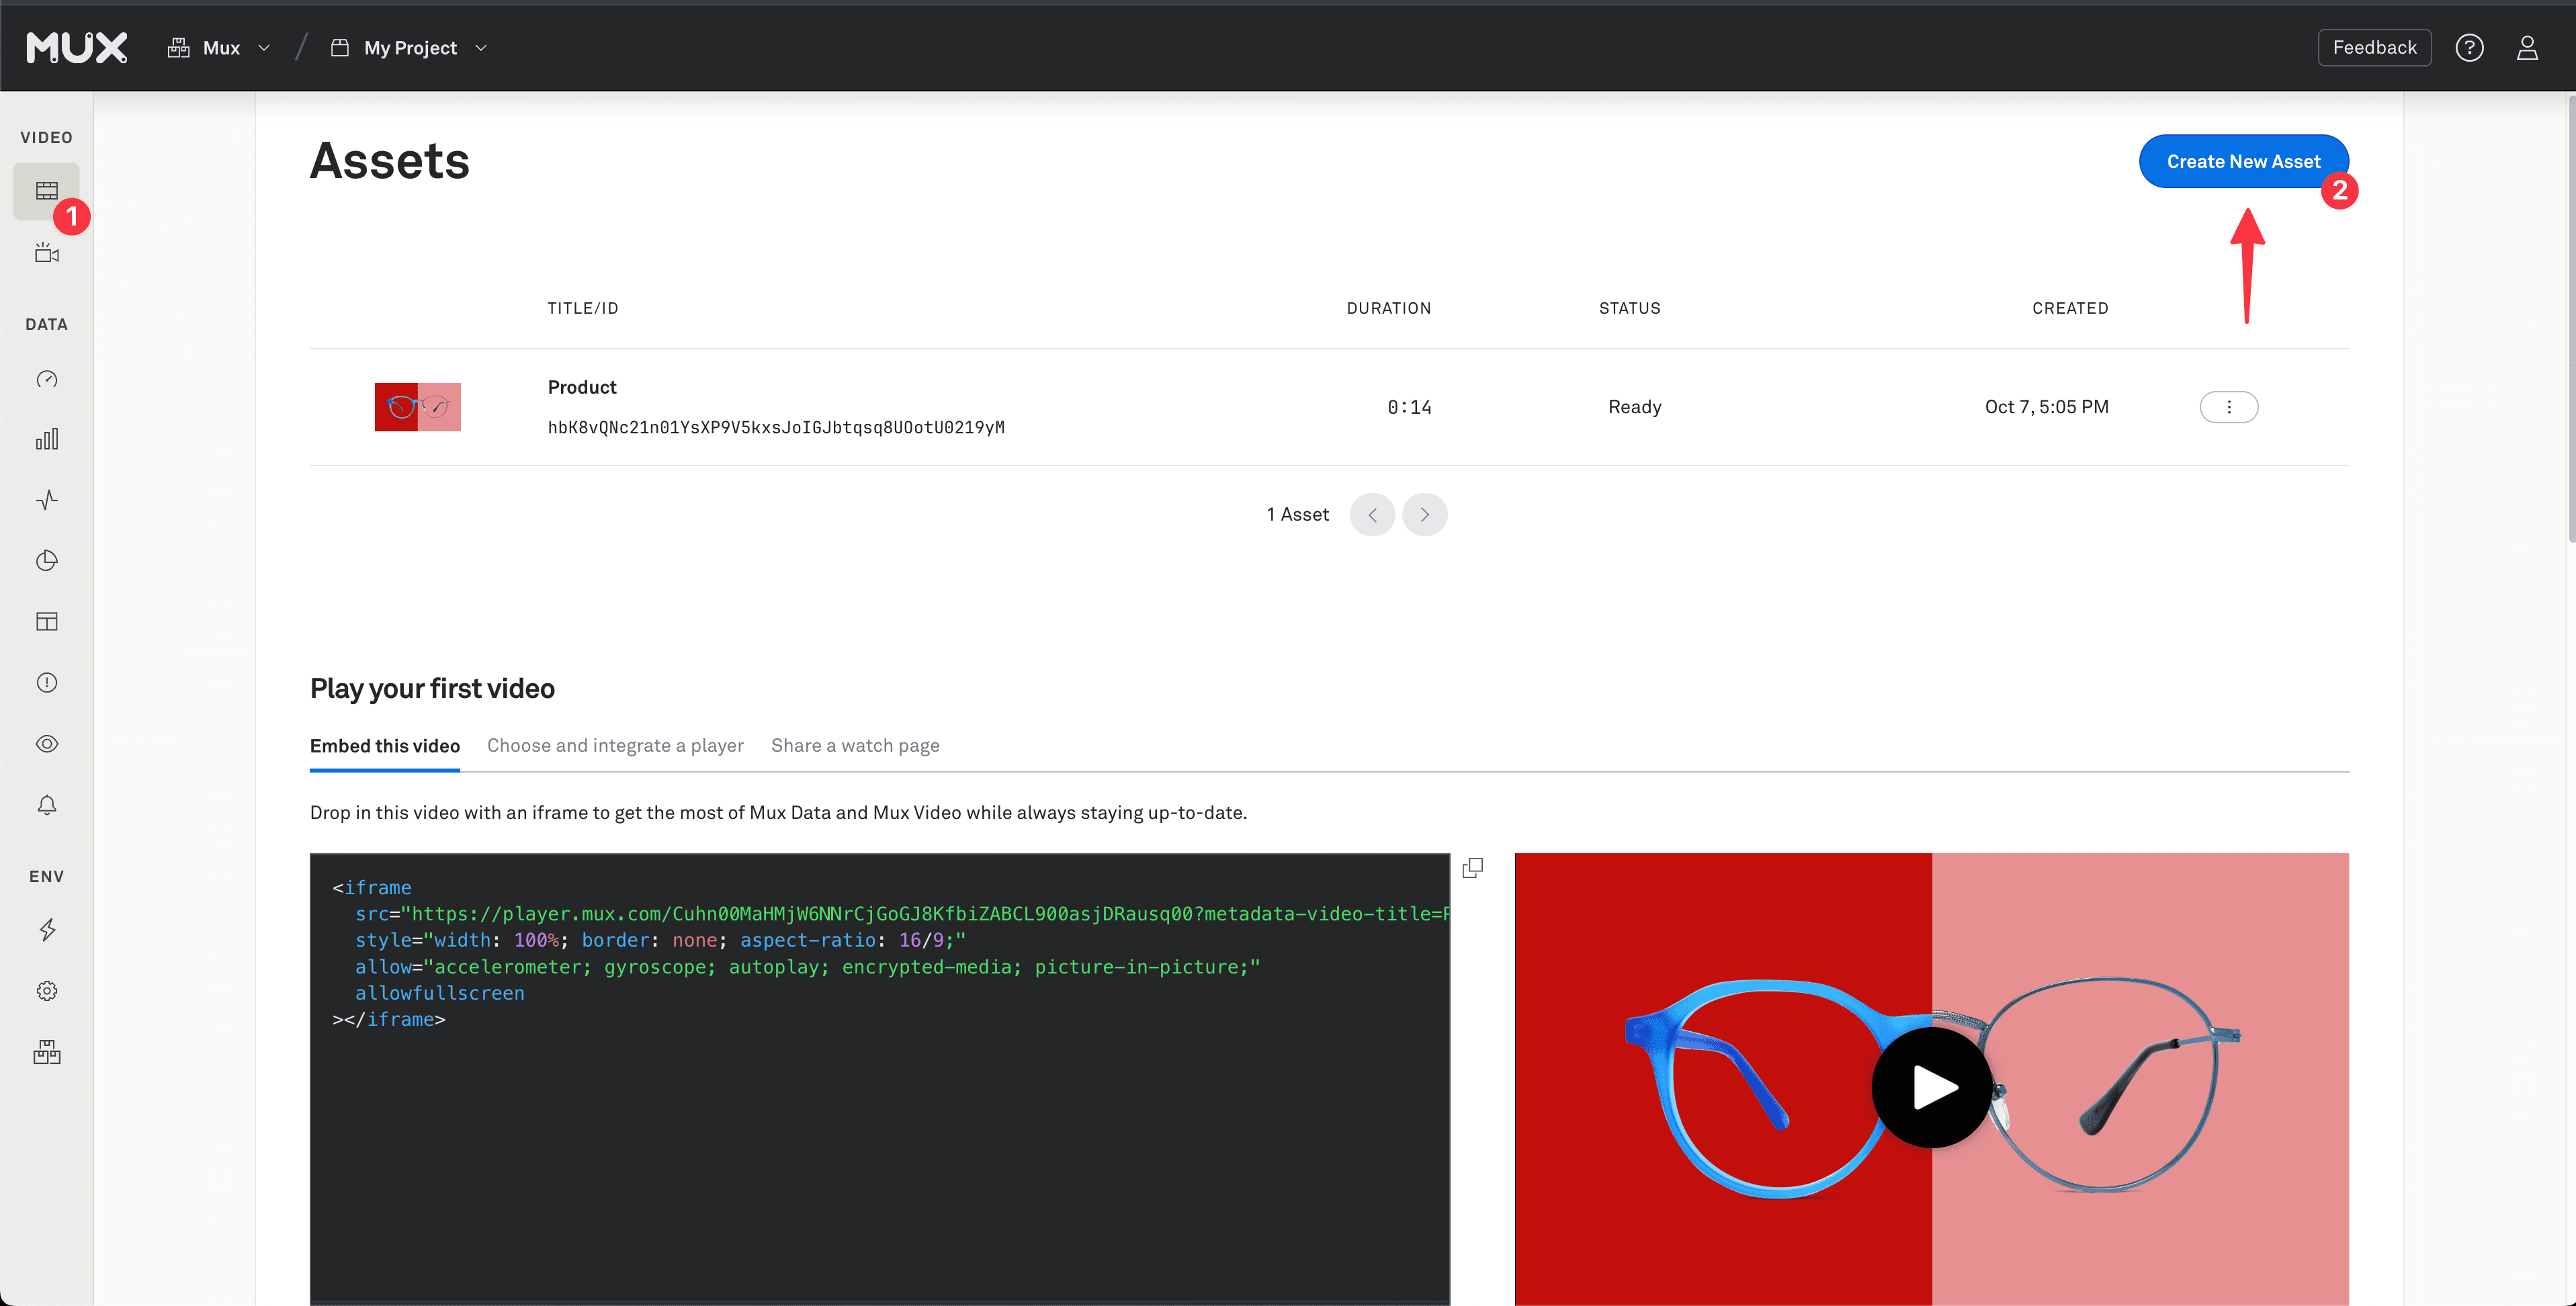Open the settings gear icon under ENV

[47, 991]
